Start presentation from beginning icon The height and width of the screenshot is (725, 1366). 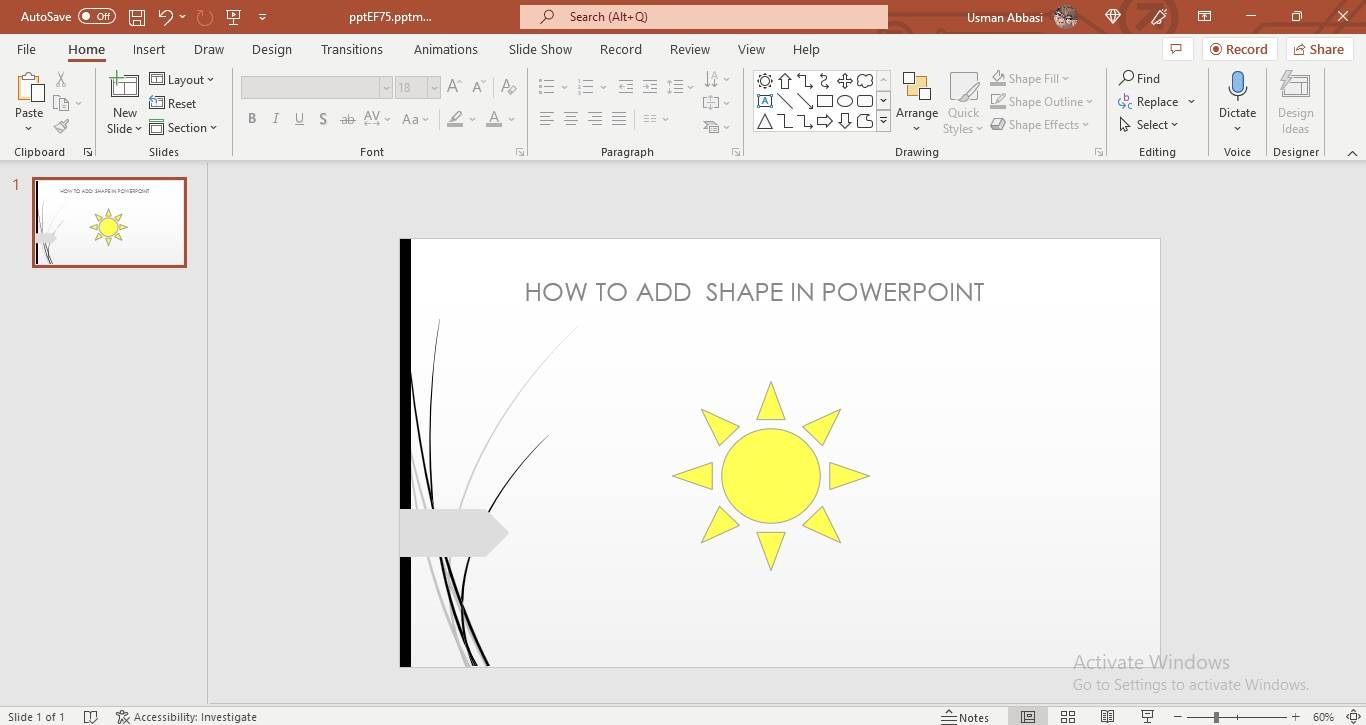[234, 17]
